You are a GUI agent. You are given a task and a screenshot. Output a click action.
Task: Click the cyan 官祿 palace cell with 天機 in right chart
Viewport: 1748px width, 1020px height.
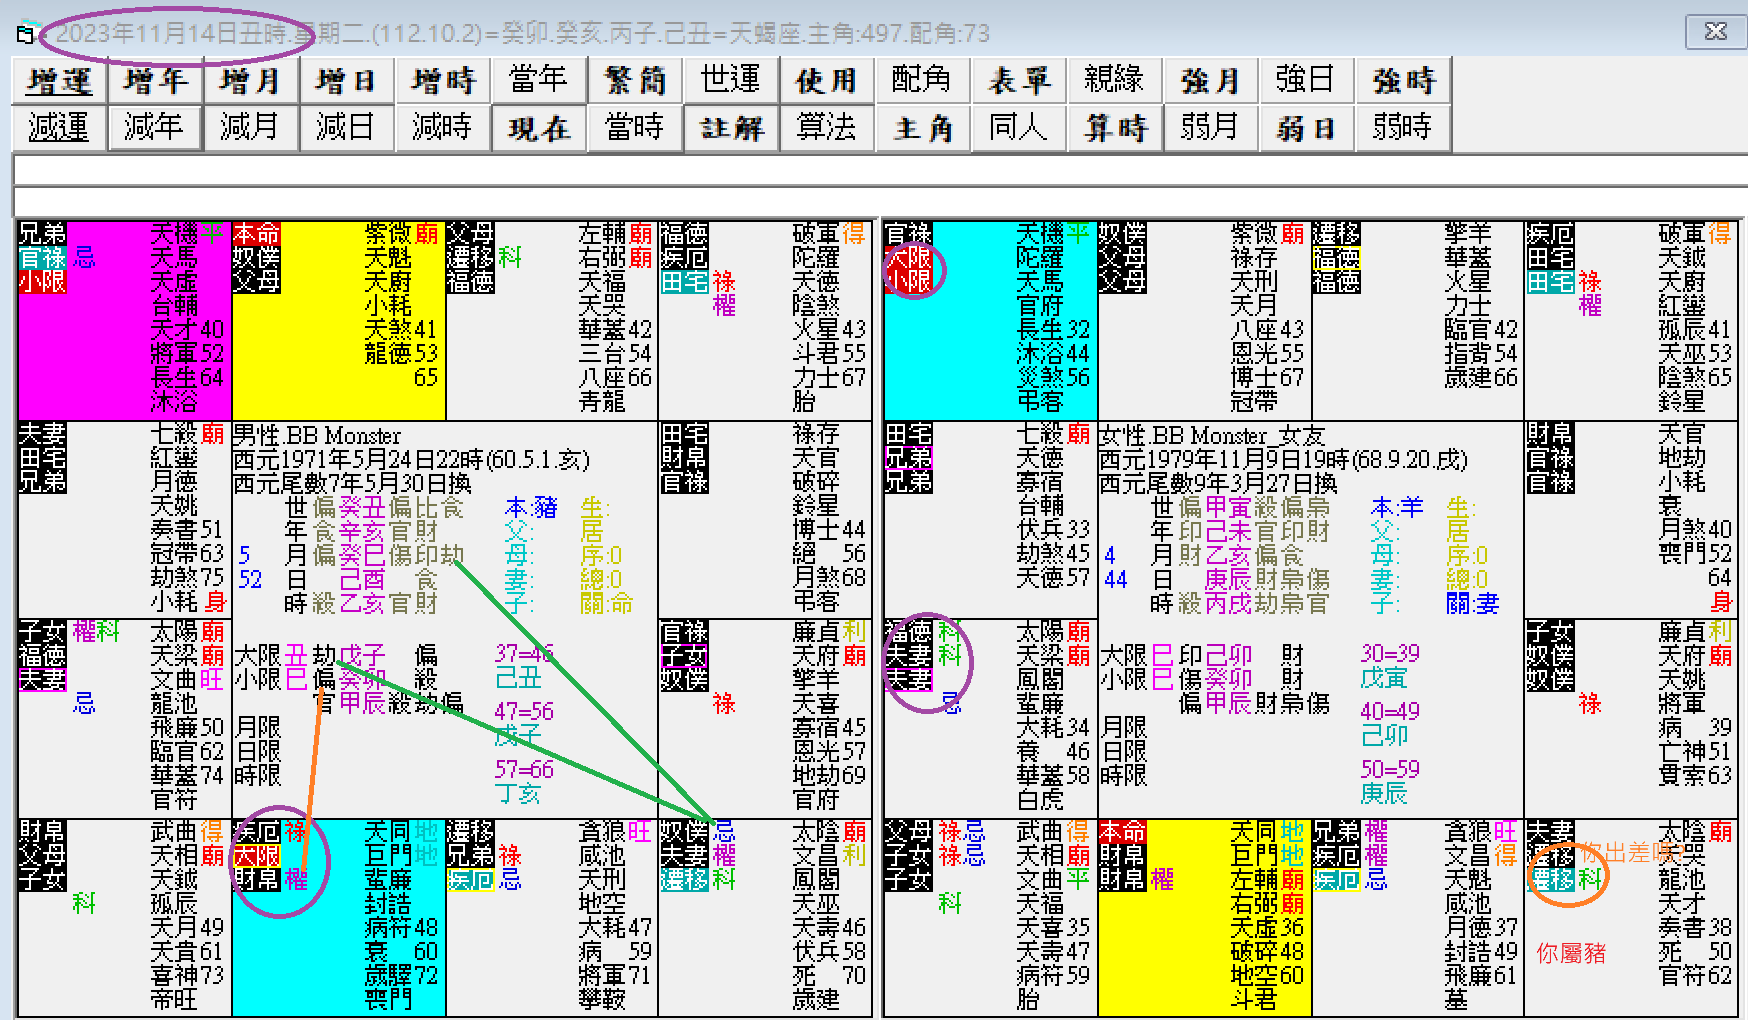990,319
